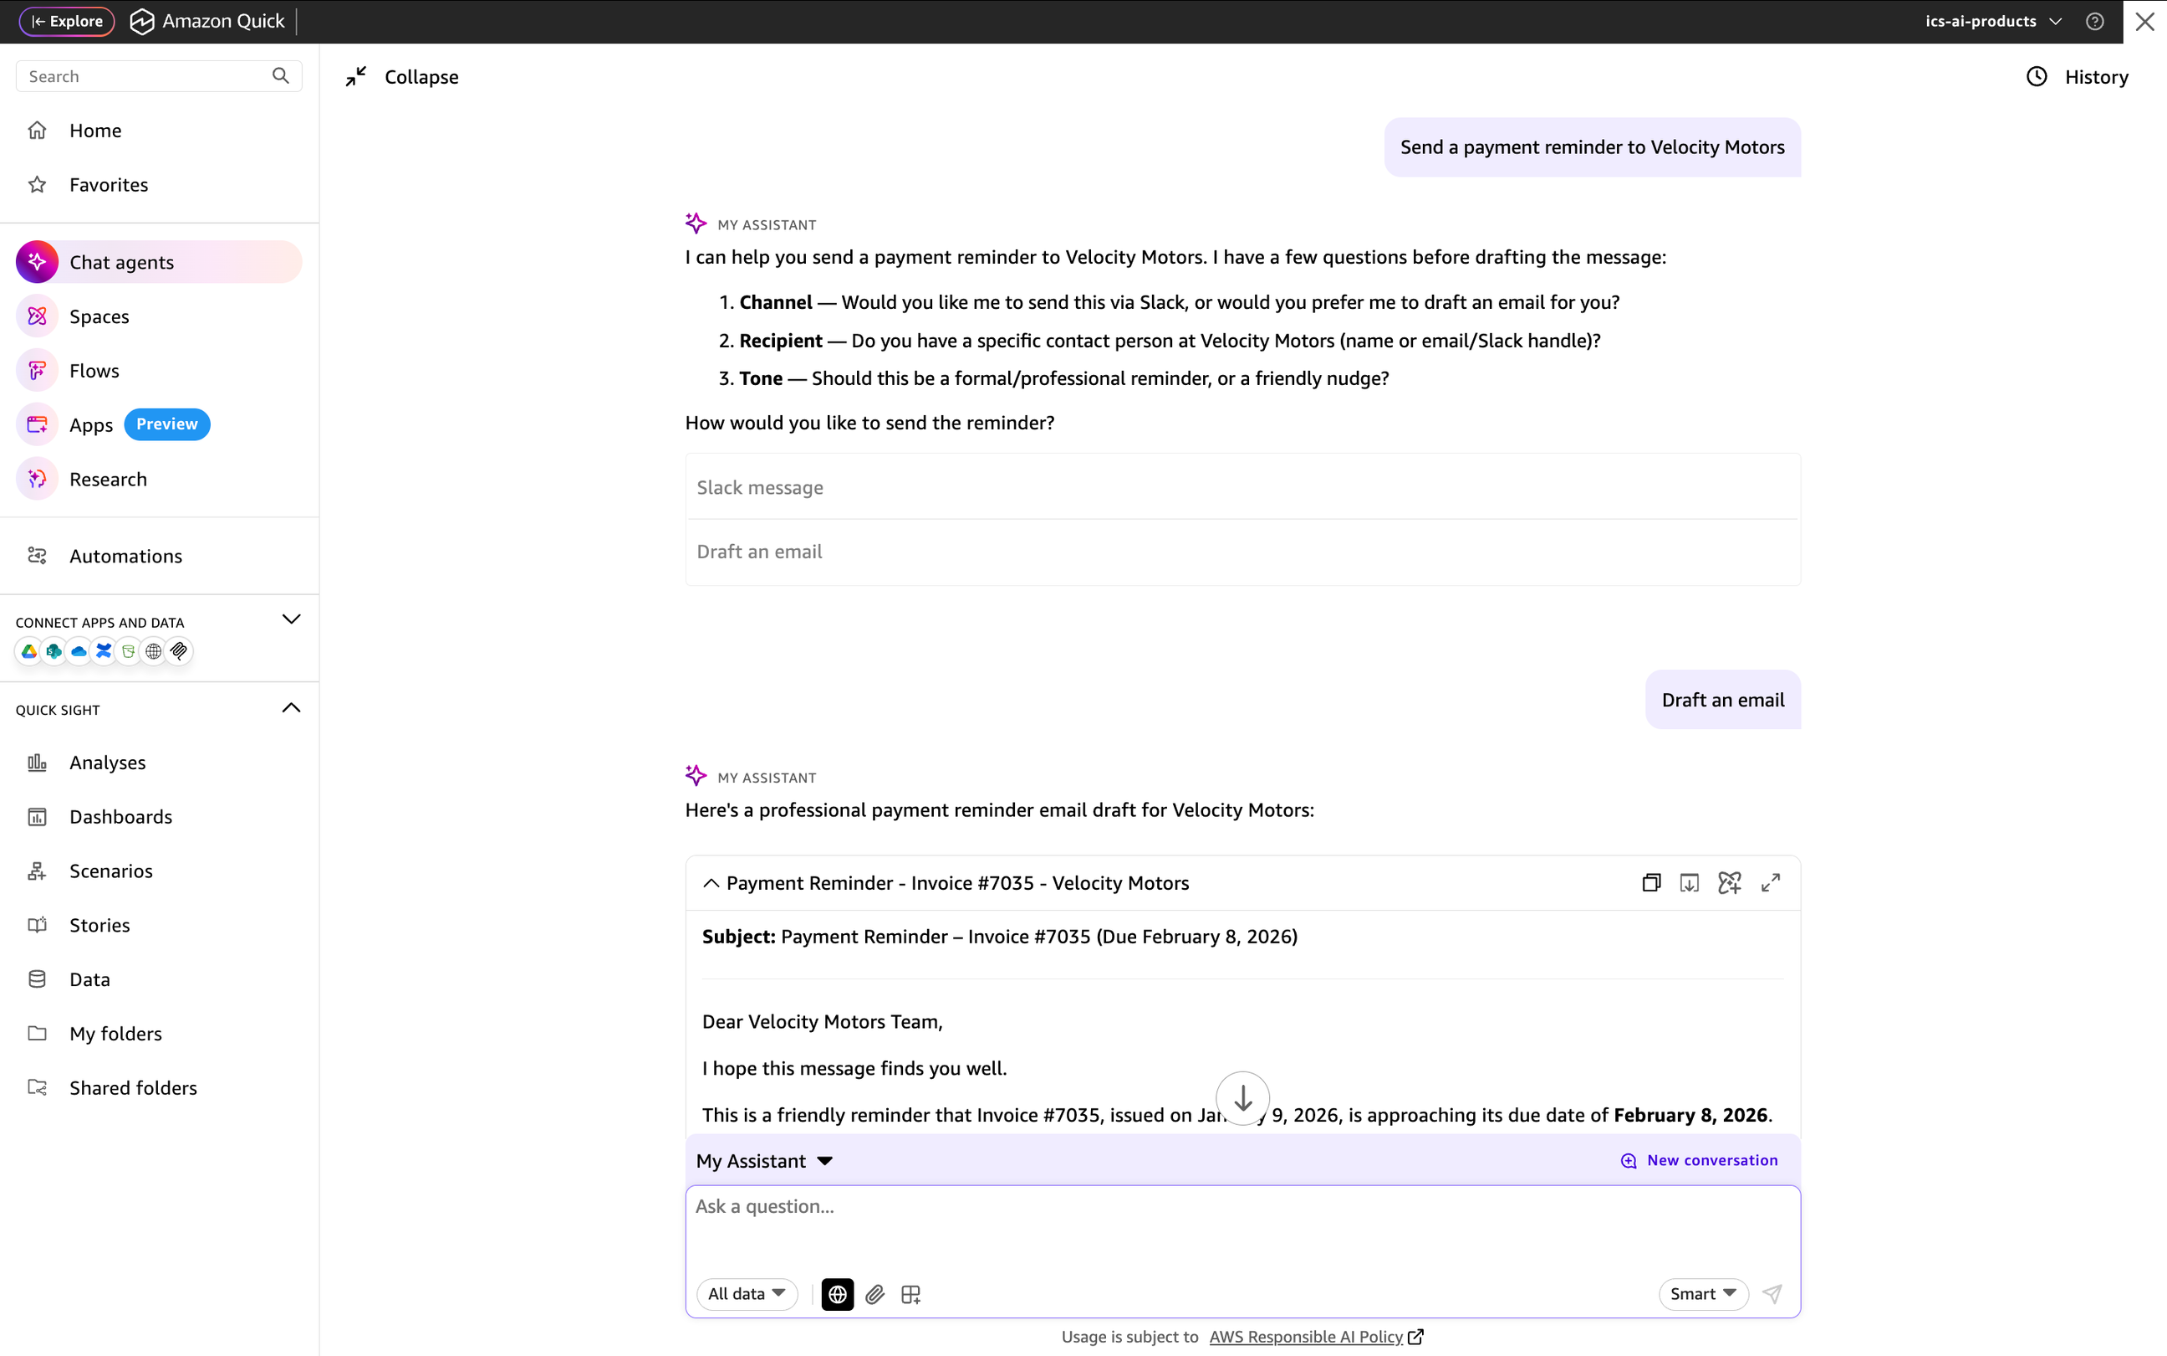Click the Amazon Quick logo icon
This screenshot has height=1356, width=2167.
tap(142, 21)
